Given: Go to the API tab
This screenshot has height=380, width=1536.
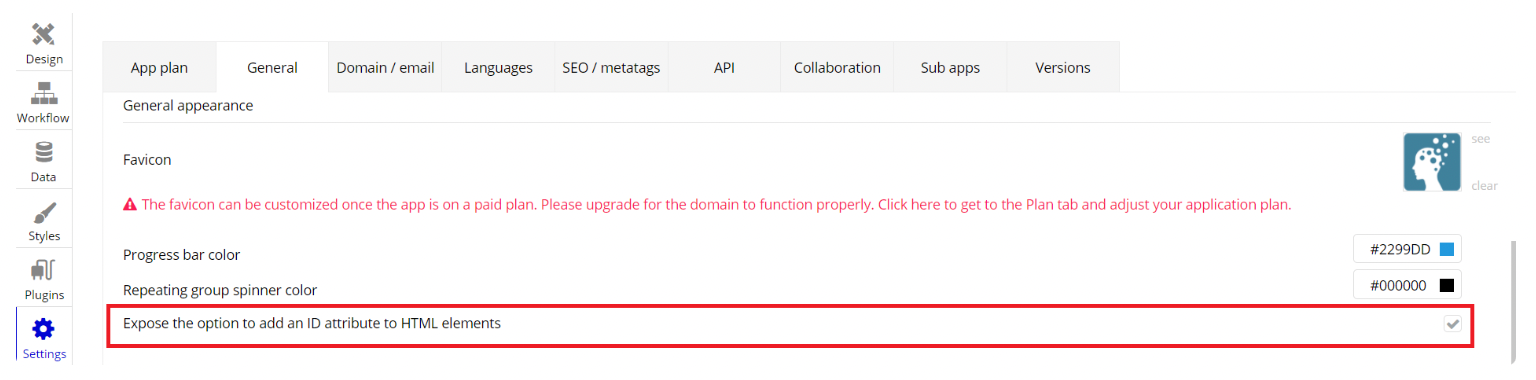Looking at the screenshot, I should (724, 68).
